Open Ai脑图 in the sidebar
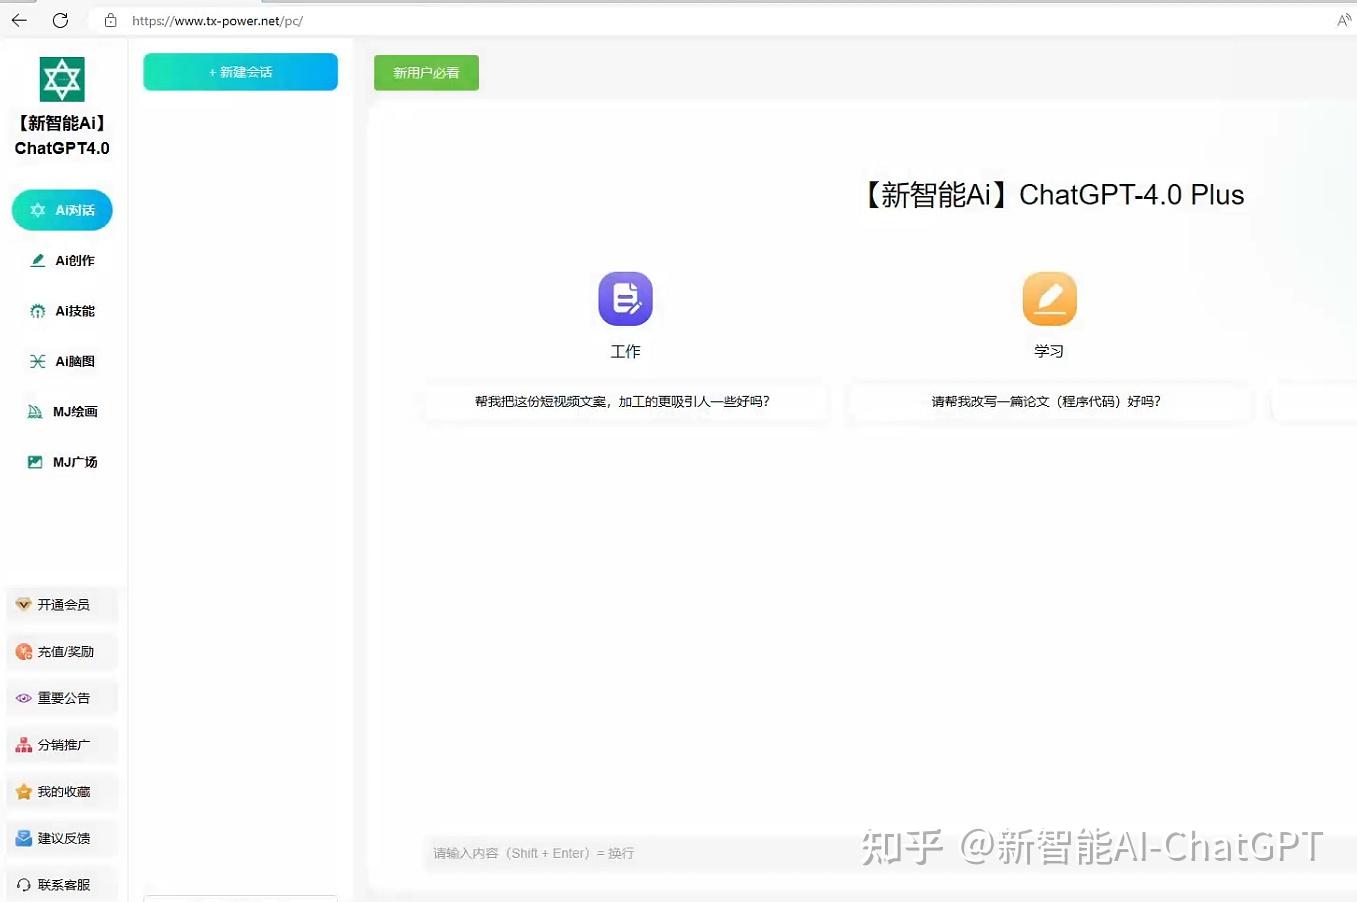Viewport: 1357px width, 902px height. [x=62, y=361]
